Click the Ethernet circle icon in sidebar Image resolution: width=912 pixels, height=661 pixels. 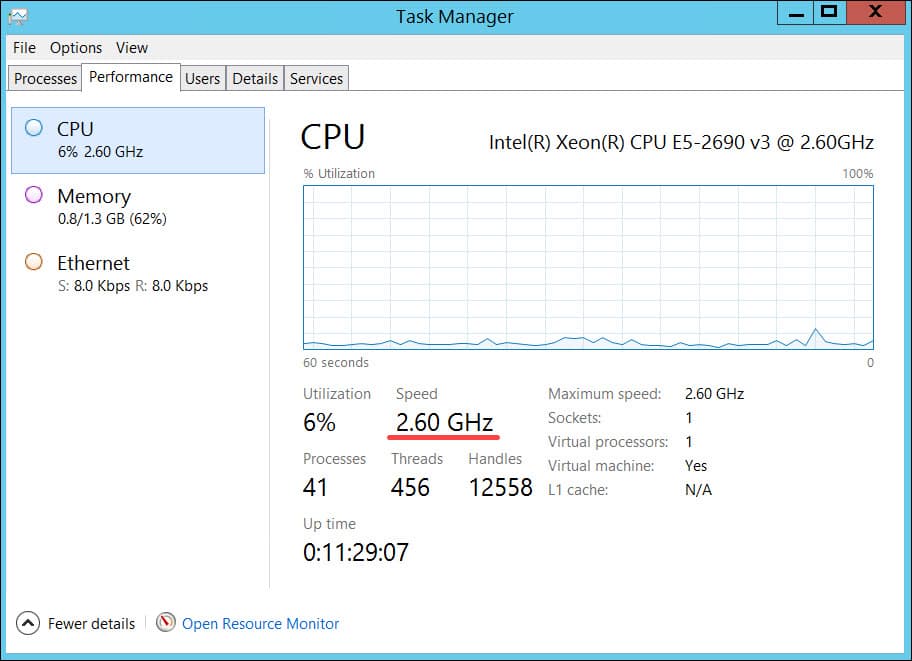pyautogui.click(x=34, y=262)
